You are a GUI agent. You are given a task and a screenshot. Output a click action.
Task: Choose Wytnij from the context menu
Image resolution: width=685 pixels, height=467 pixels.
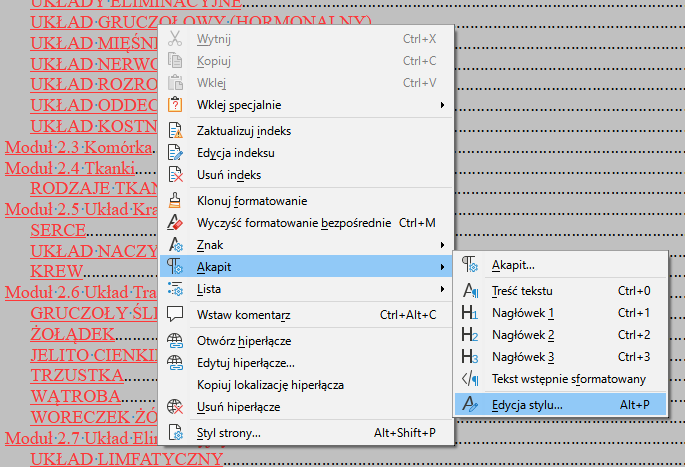tap(306, 39)
